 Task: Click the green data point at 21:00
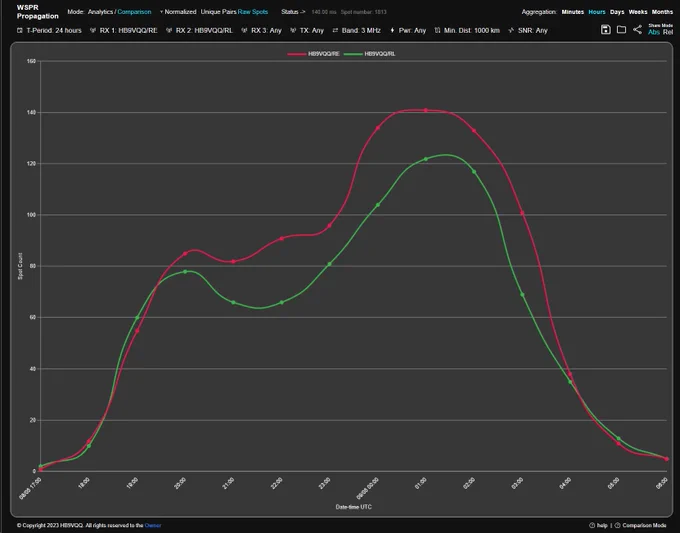coord(233,302)
